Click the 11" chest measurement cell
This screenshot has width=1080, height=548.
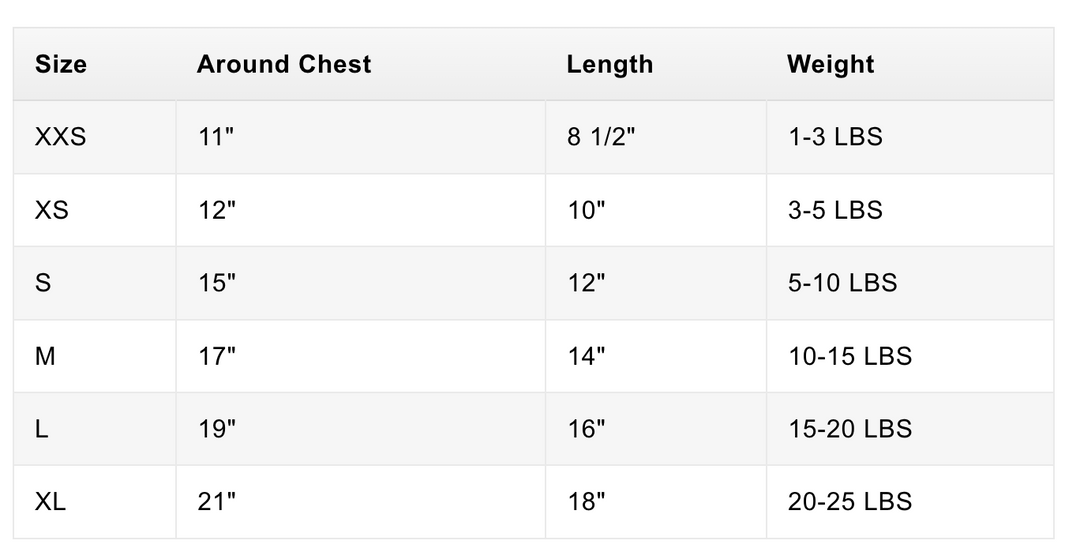(x=360, y=137)
